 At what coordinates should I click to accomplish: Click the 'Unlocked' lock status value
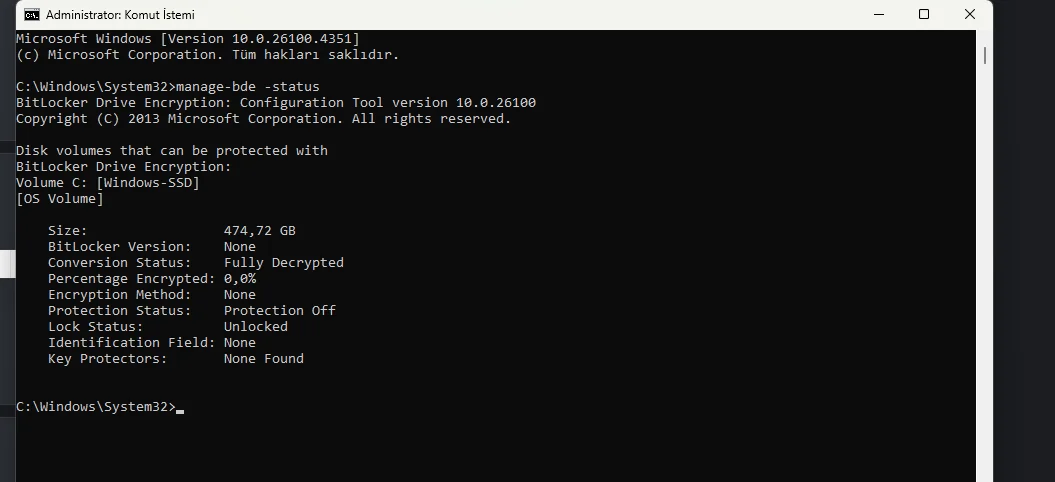(x=255, y=327)
